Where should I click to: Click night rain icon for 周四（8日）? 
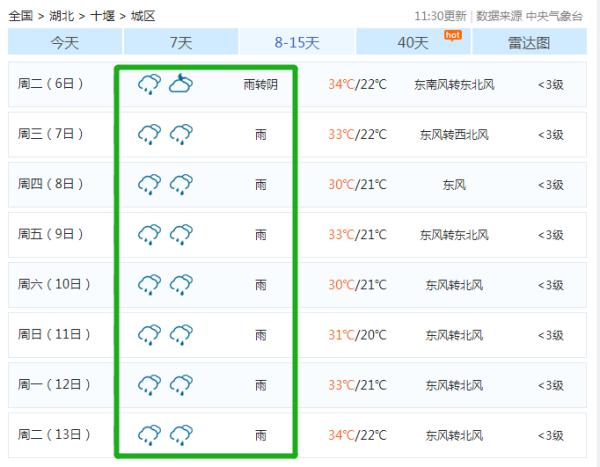coord(181,184)
